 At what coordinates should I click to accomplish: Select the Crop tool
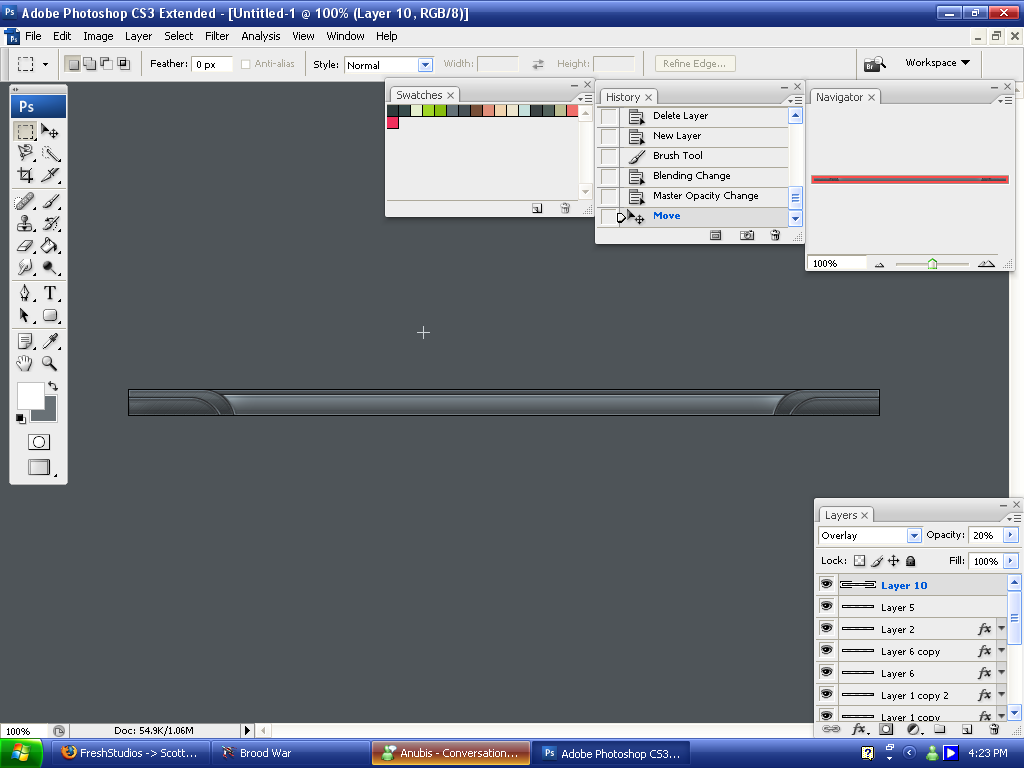25,176
